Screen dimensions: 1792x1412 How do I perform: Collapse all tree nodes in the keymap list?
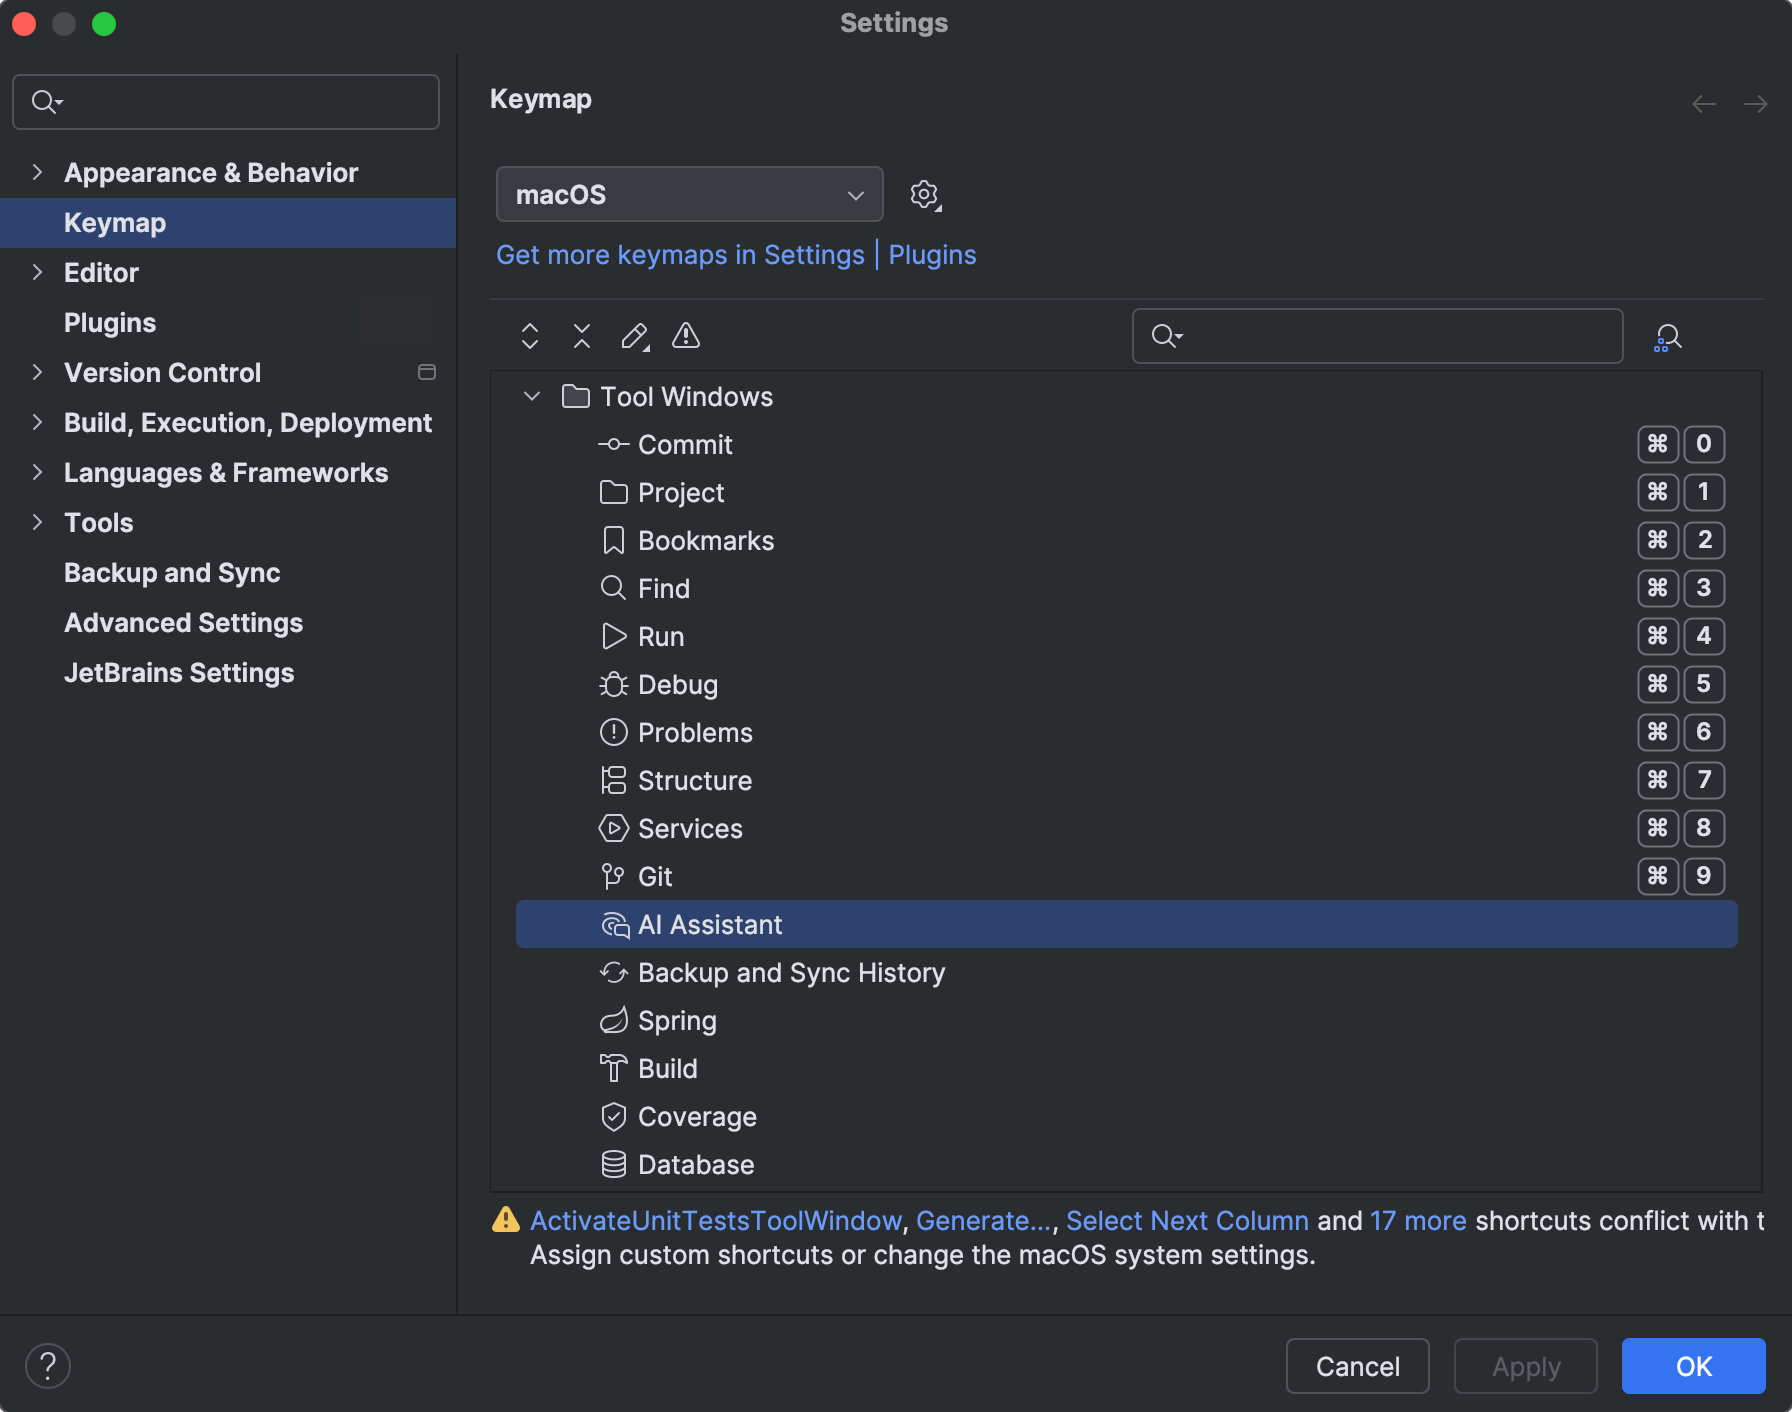(x=581, y=336)
